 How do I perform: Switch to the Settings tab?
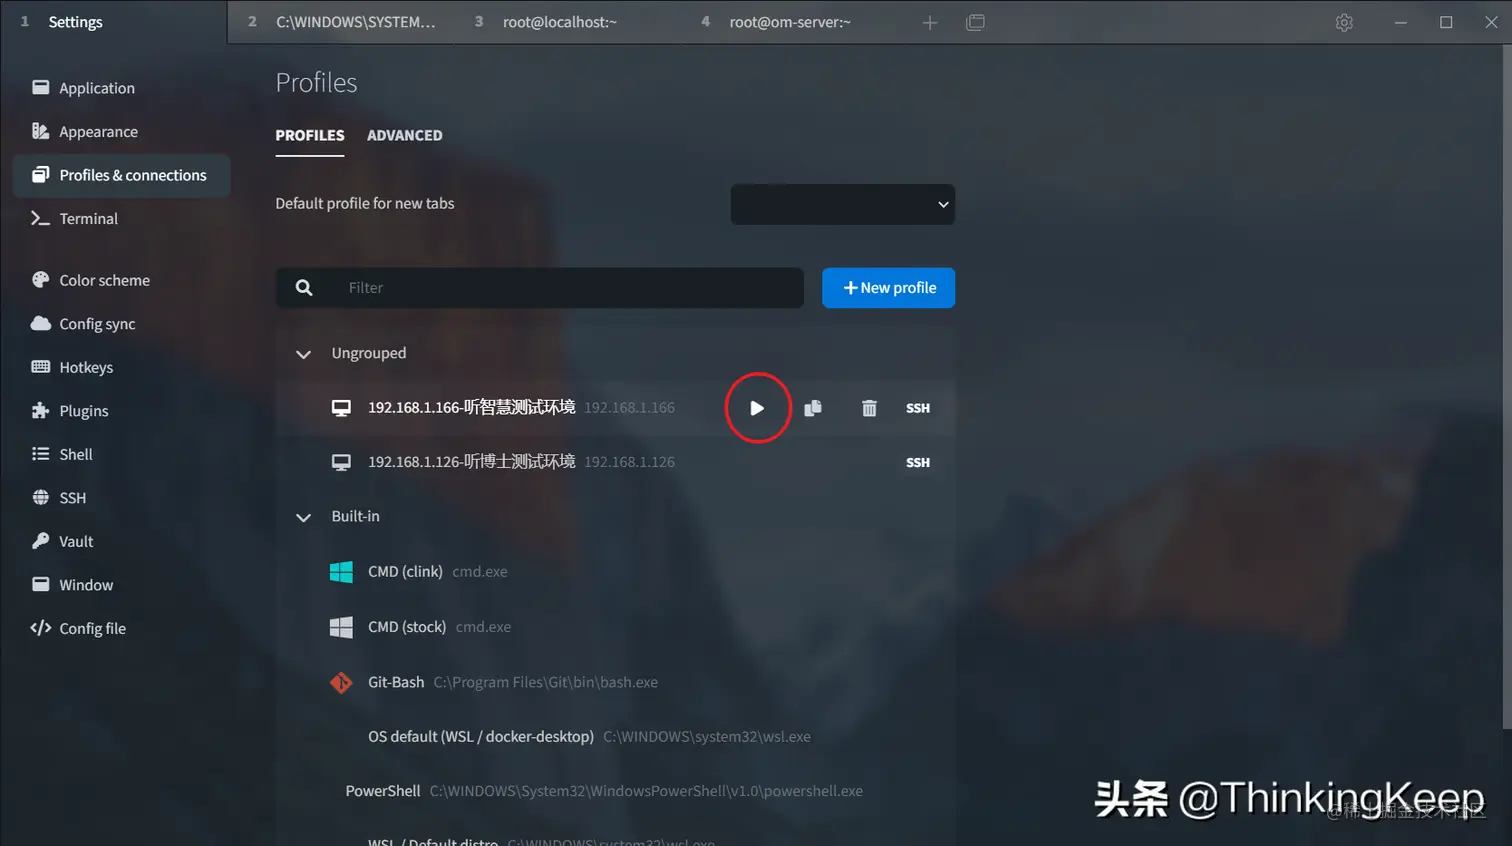tap(113, 22)
